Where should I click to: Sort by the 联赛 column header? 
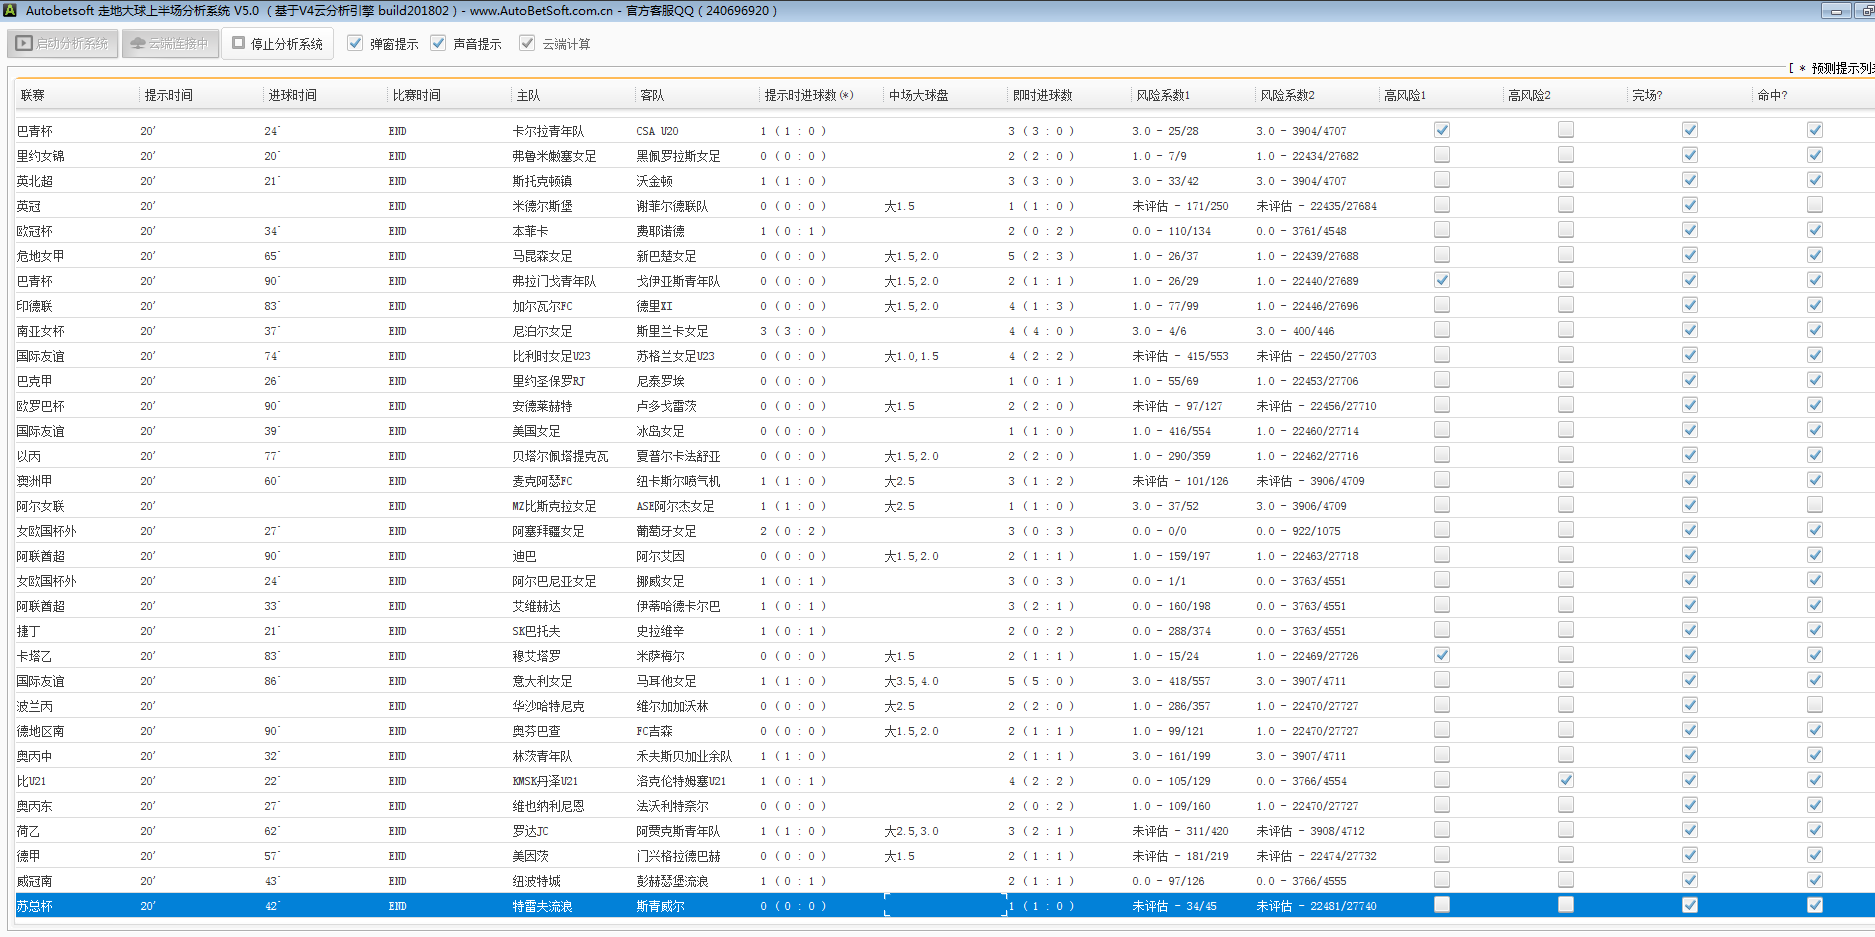pos(33,95)
